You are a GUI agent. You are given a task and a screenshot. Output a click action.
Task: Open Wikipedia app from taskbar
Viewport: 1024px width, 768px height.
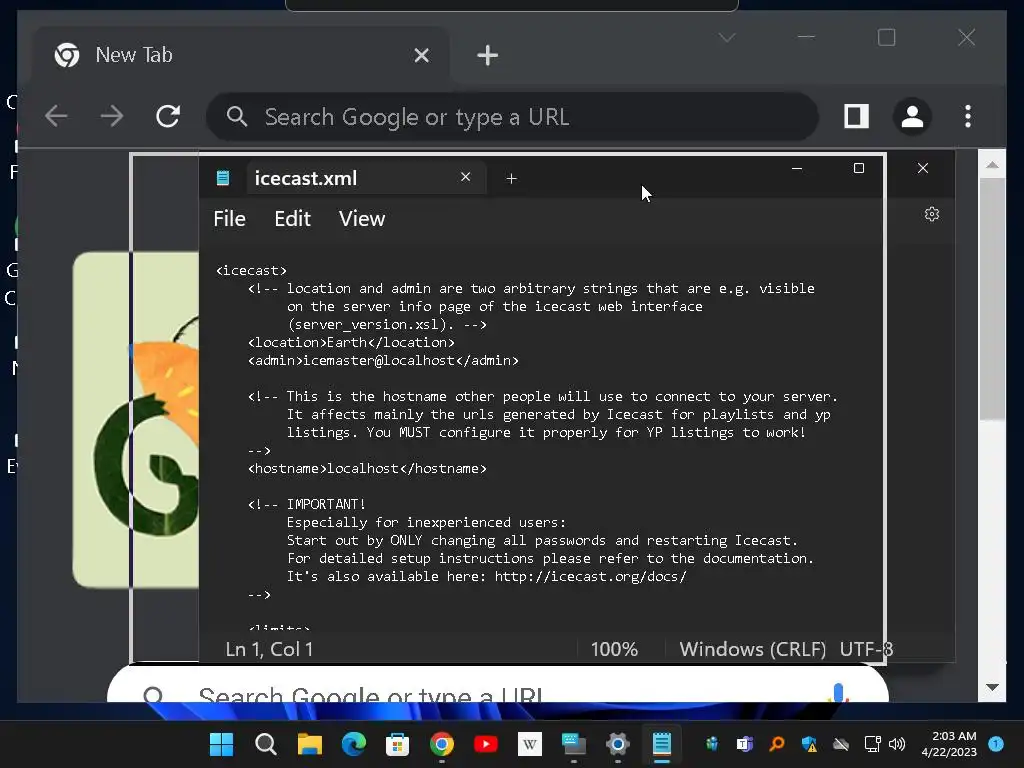(x=530, y=744)
